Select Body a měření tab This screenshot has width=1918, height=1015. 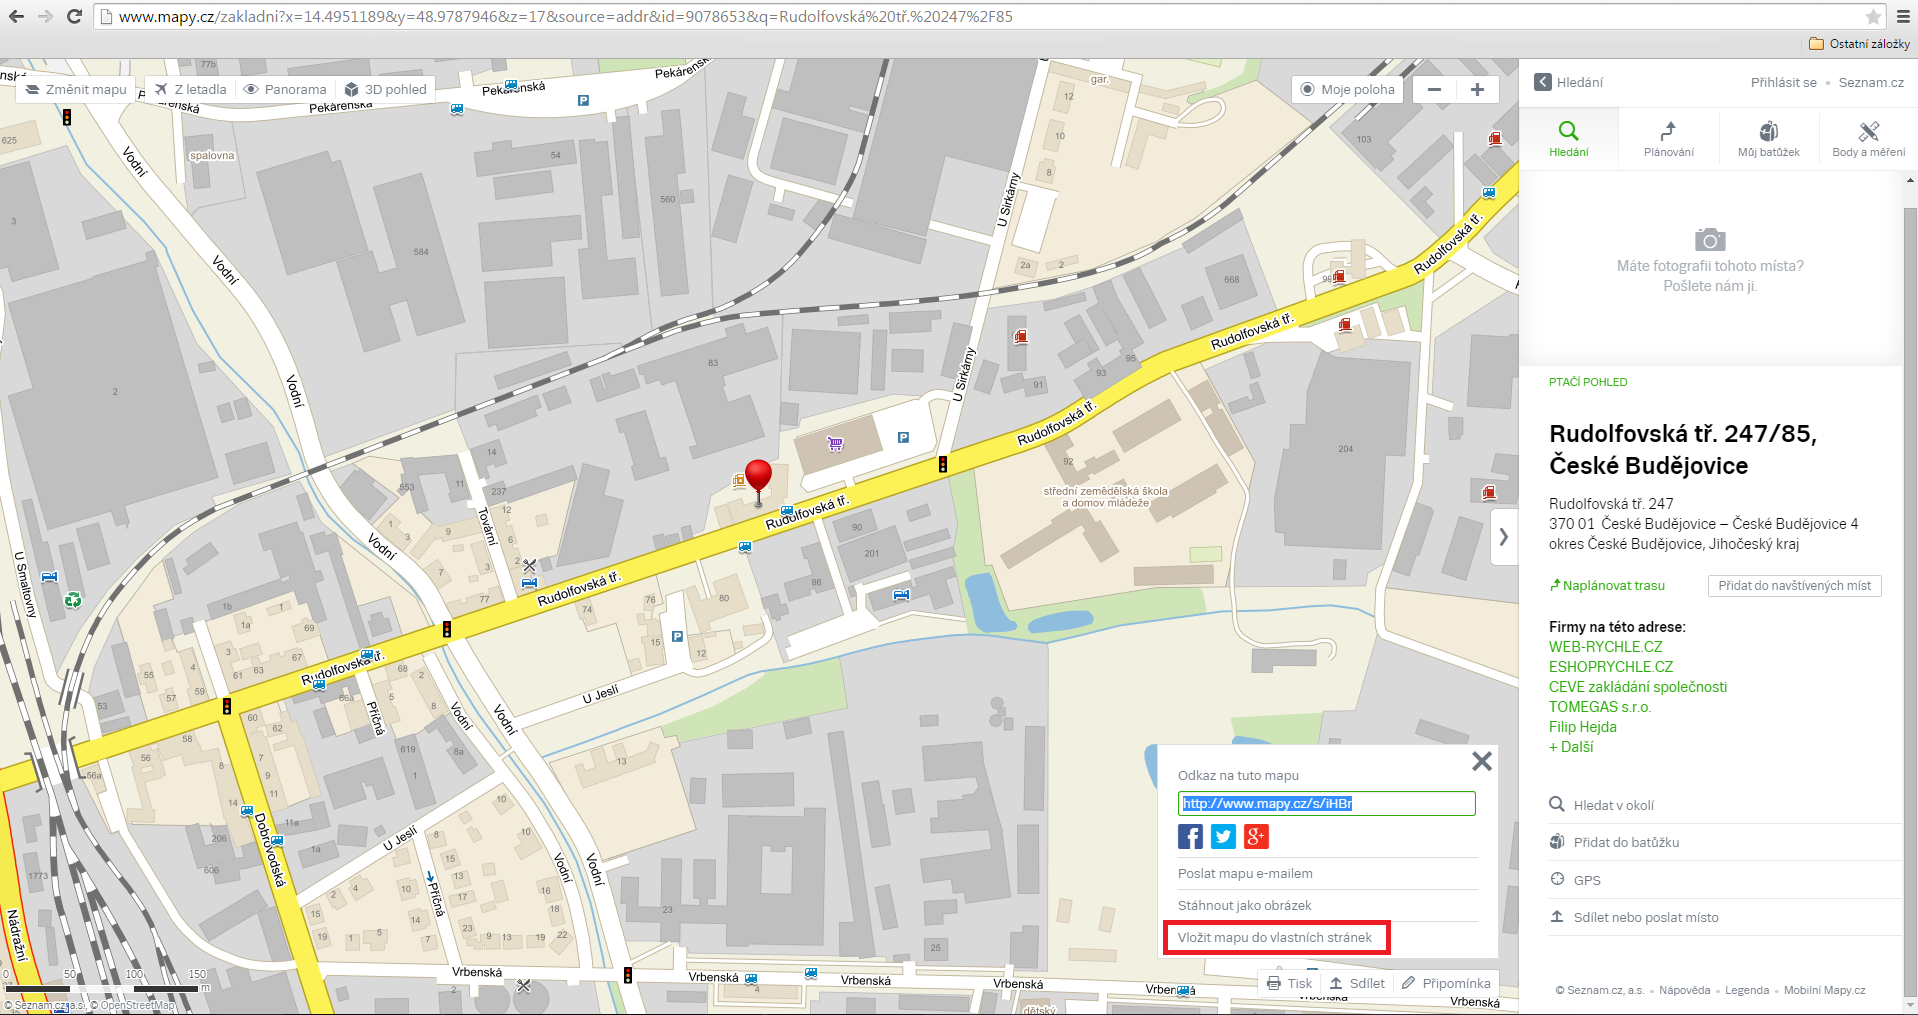click(1868, 138)
